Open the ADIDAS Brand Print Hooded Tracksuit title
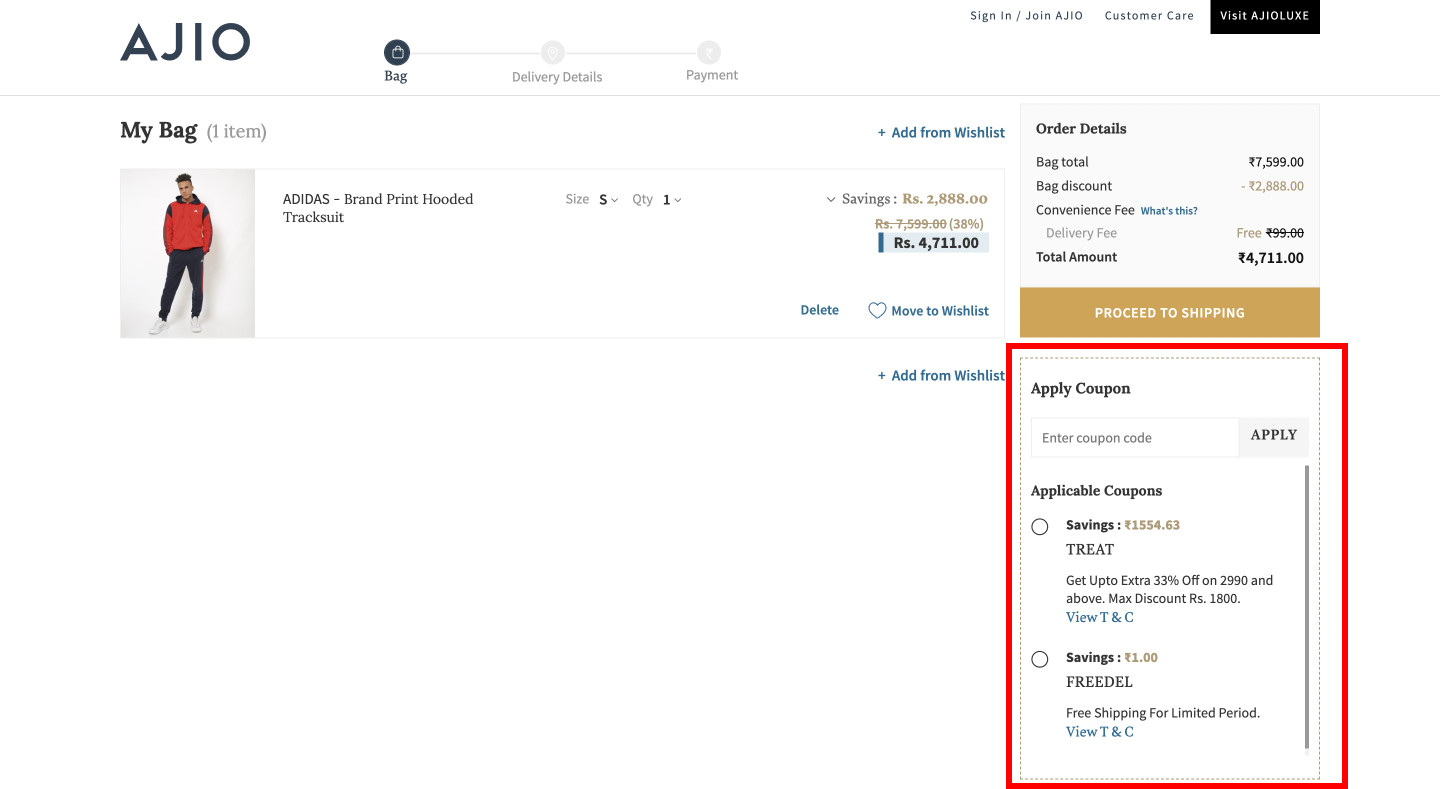Viewport: 1440px width, 789px height. [378, 208]
